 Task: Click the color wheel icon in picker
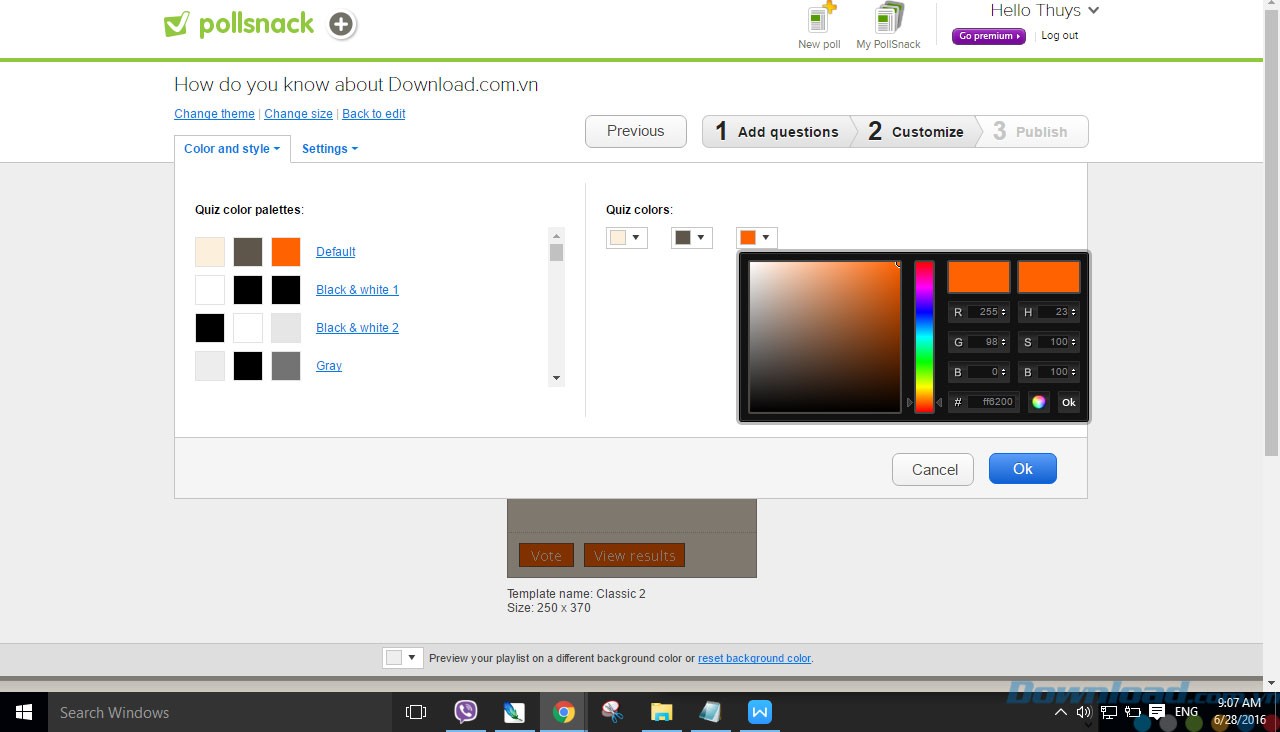click(1039, 402)
